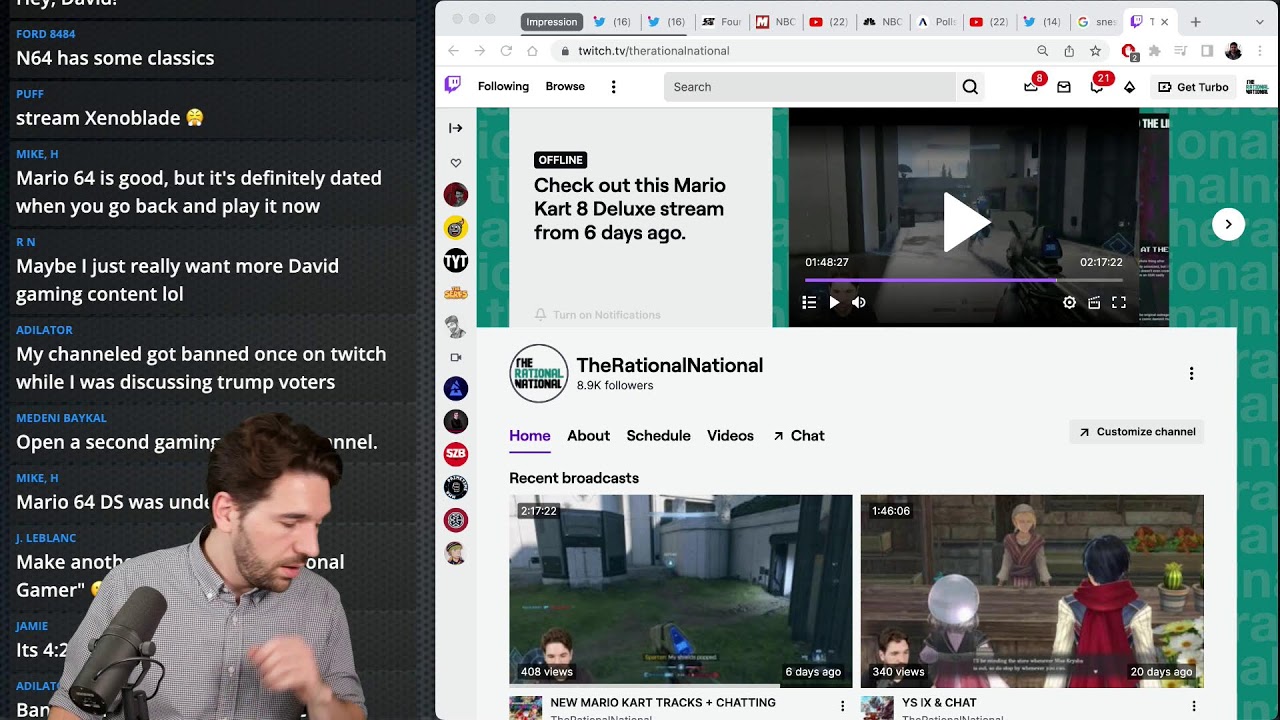
Task: Expand the Chrome tab search chevron
Action: pyautogui.click(x=1260, y=21)
